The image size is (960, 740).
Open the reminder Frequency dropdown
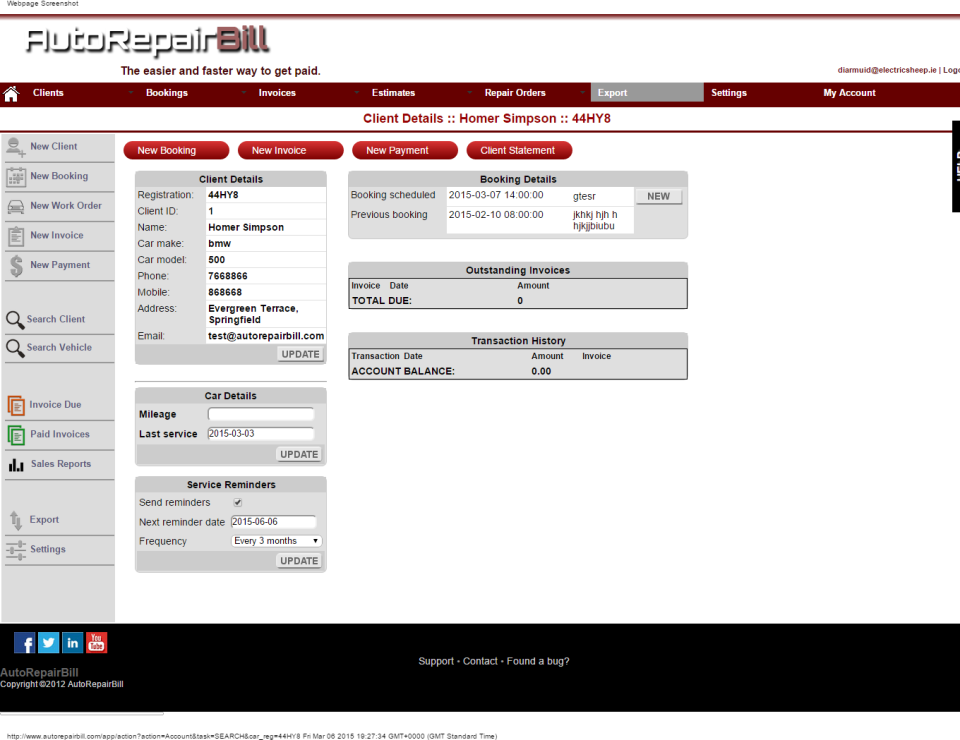coord(276,540)
